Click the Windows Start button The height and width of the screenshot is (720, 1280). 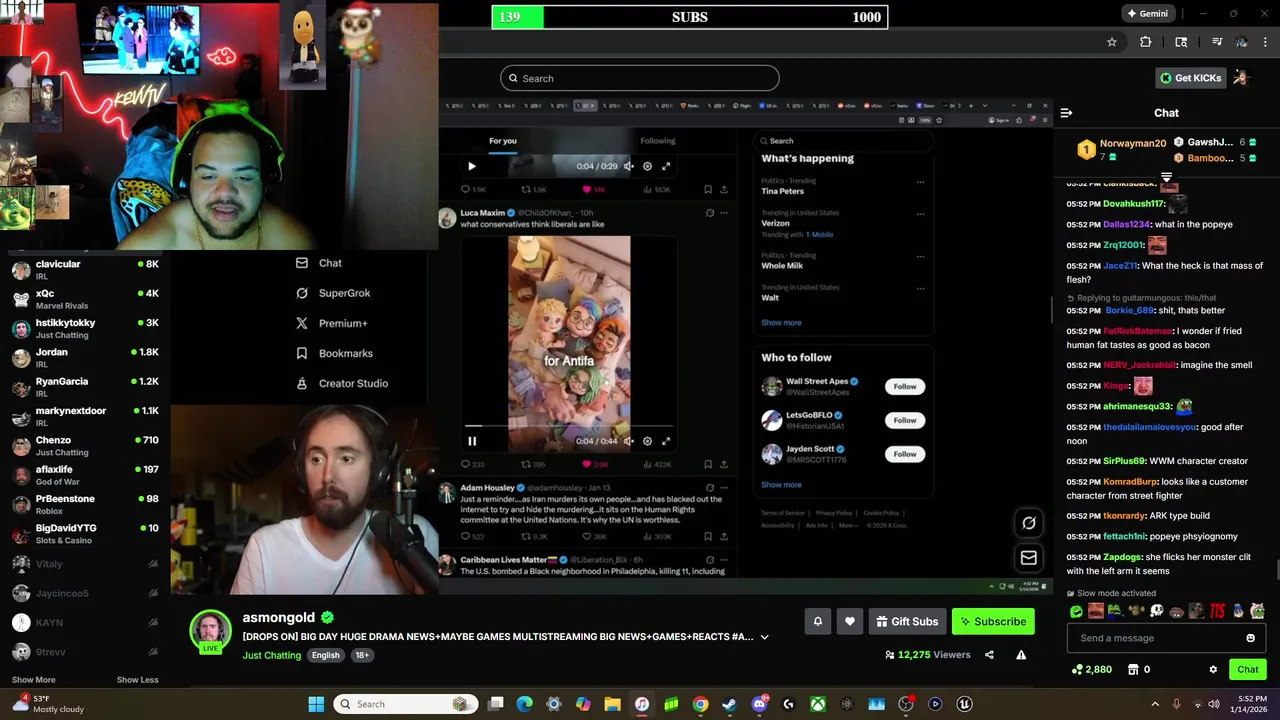click(x=316, y=704)
